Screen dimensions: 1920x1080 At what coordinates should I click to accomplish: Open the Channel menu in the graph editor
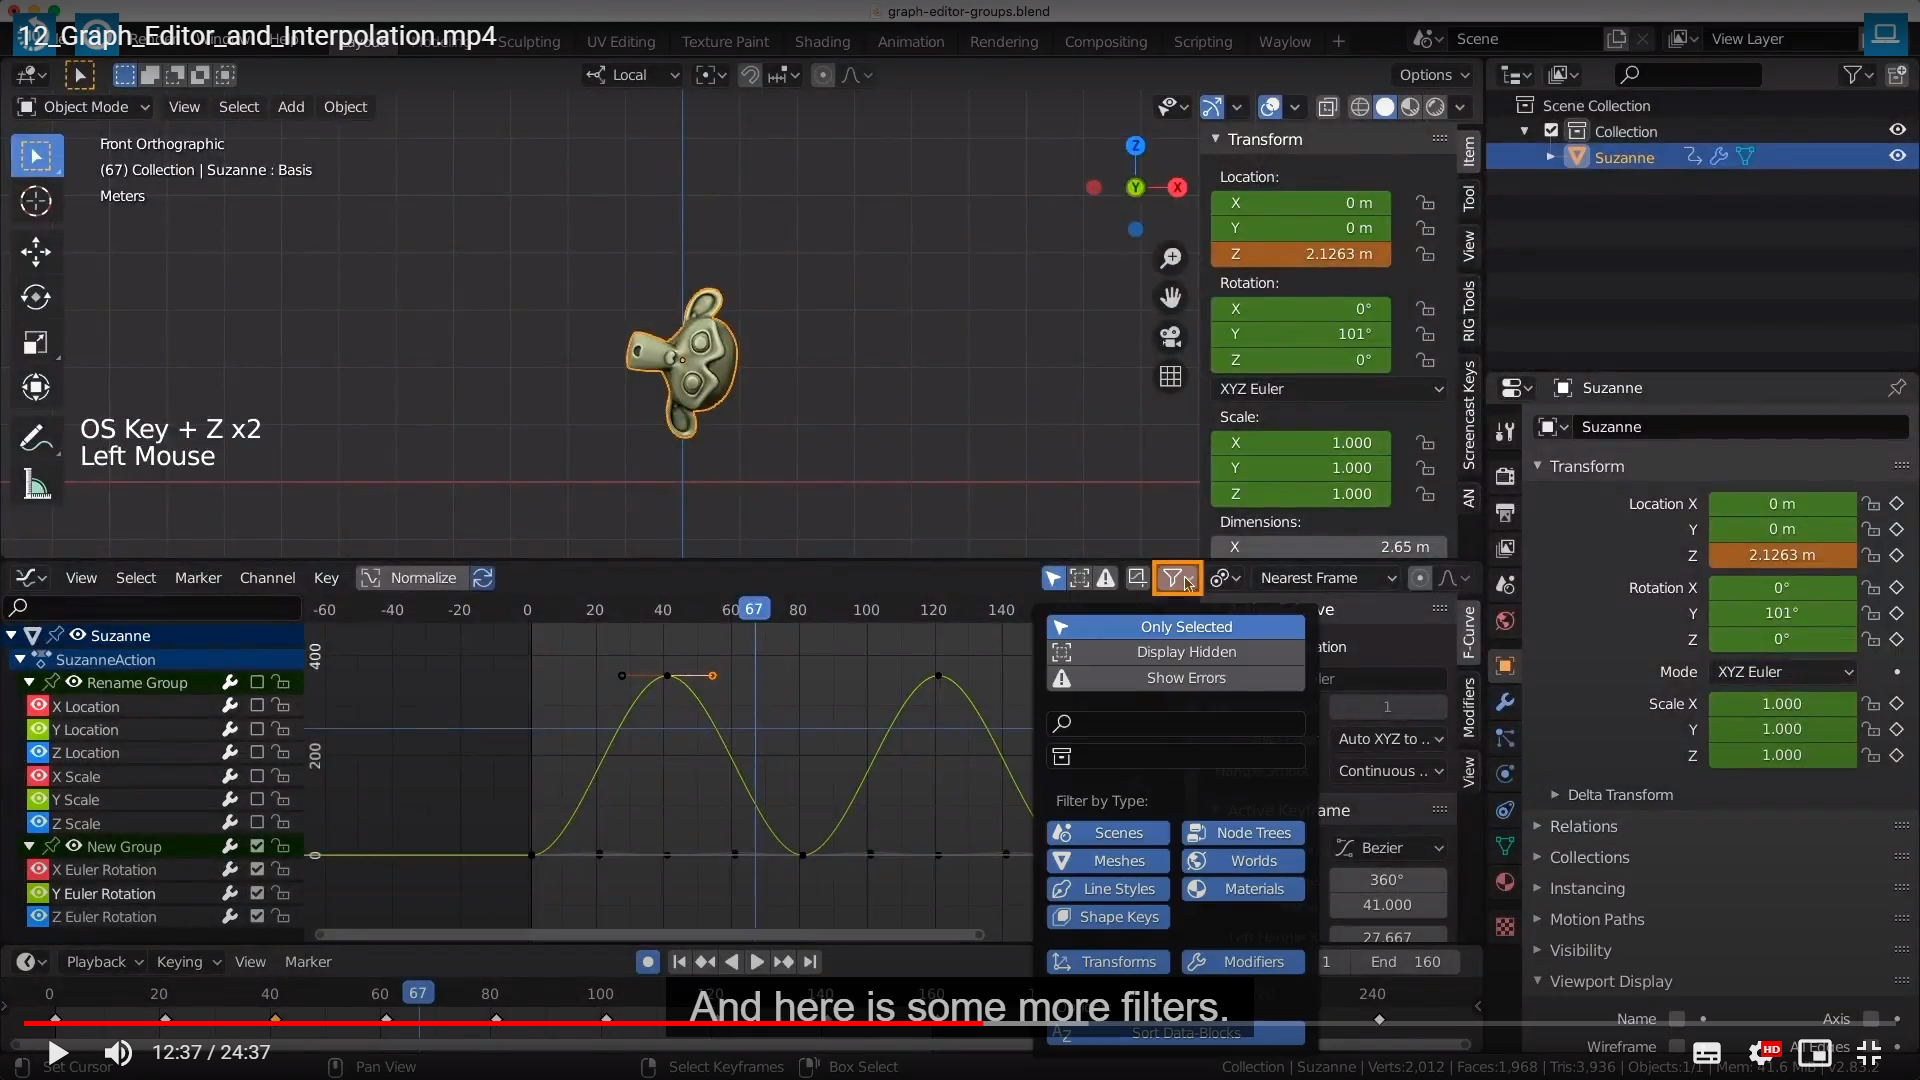pyautogui.click(x=267, y=578)
